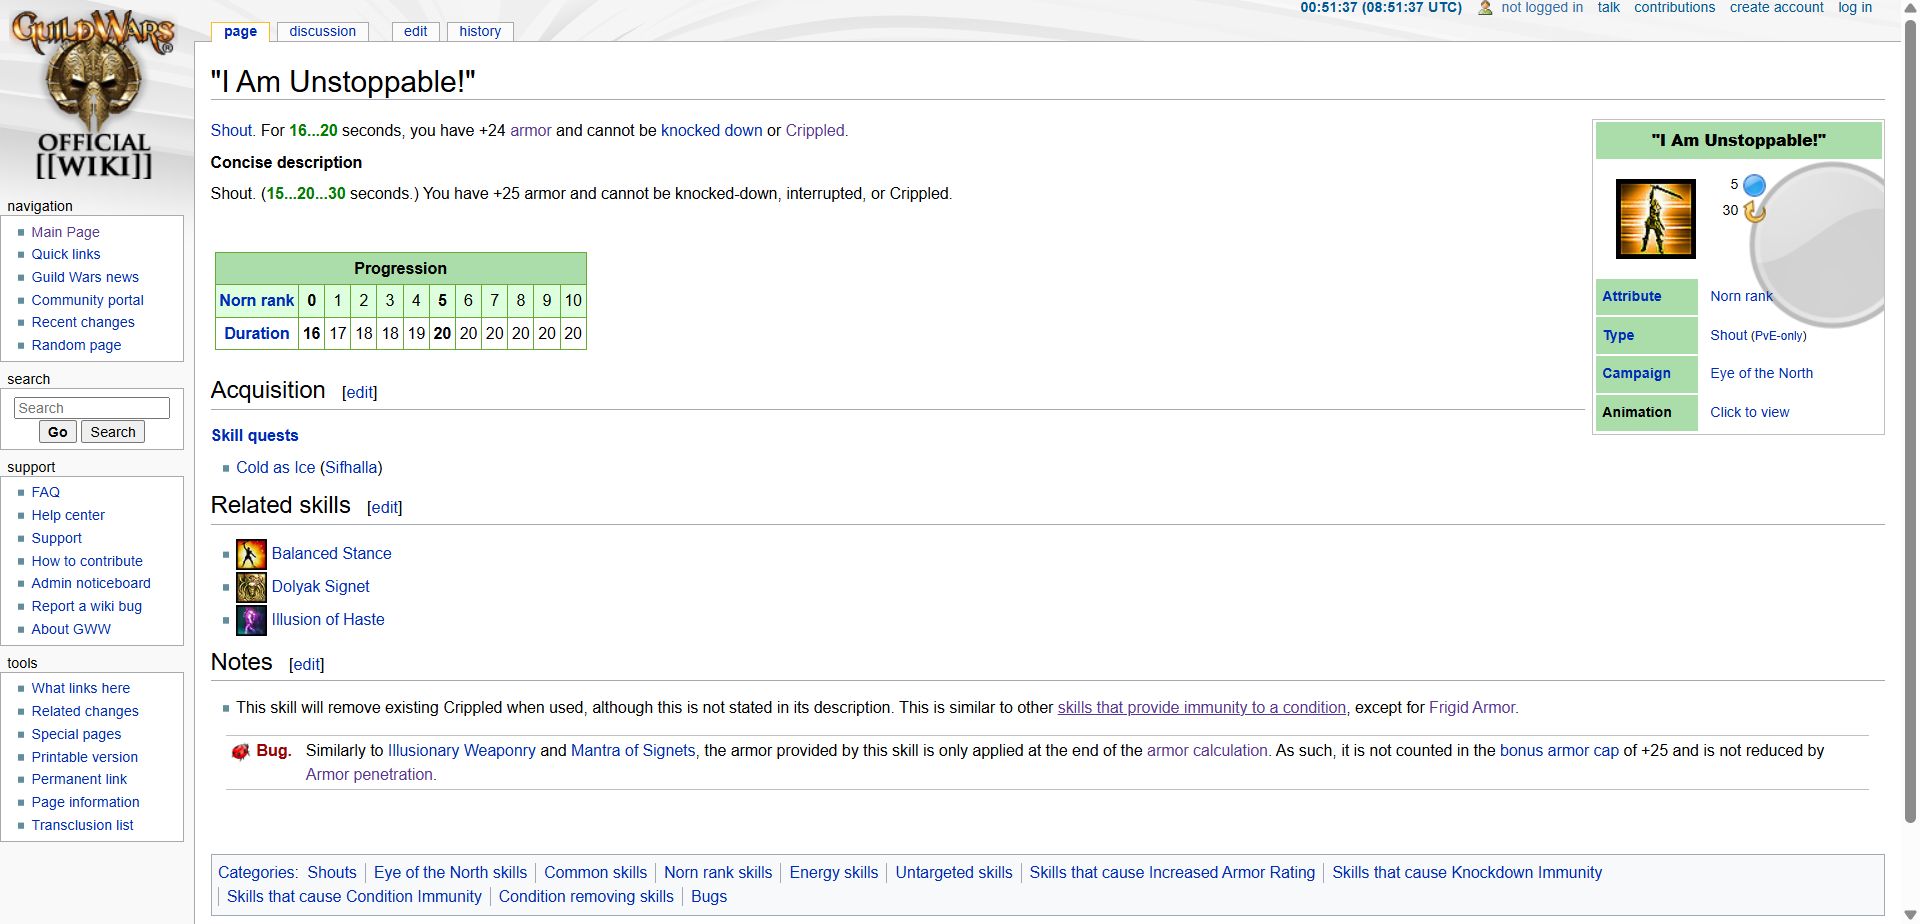
Task: Open Admin noticeboard
Action: (x=91, y=583)
